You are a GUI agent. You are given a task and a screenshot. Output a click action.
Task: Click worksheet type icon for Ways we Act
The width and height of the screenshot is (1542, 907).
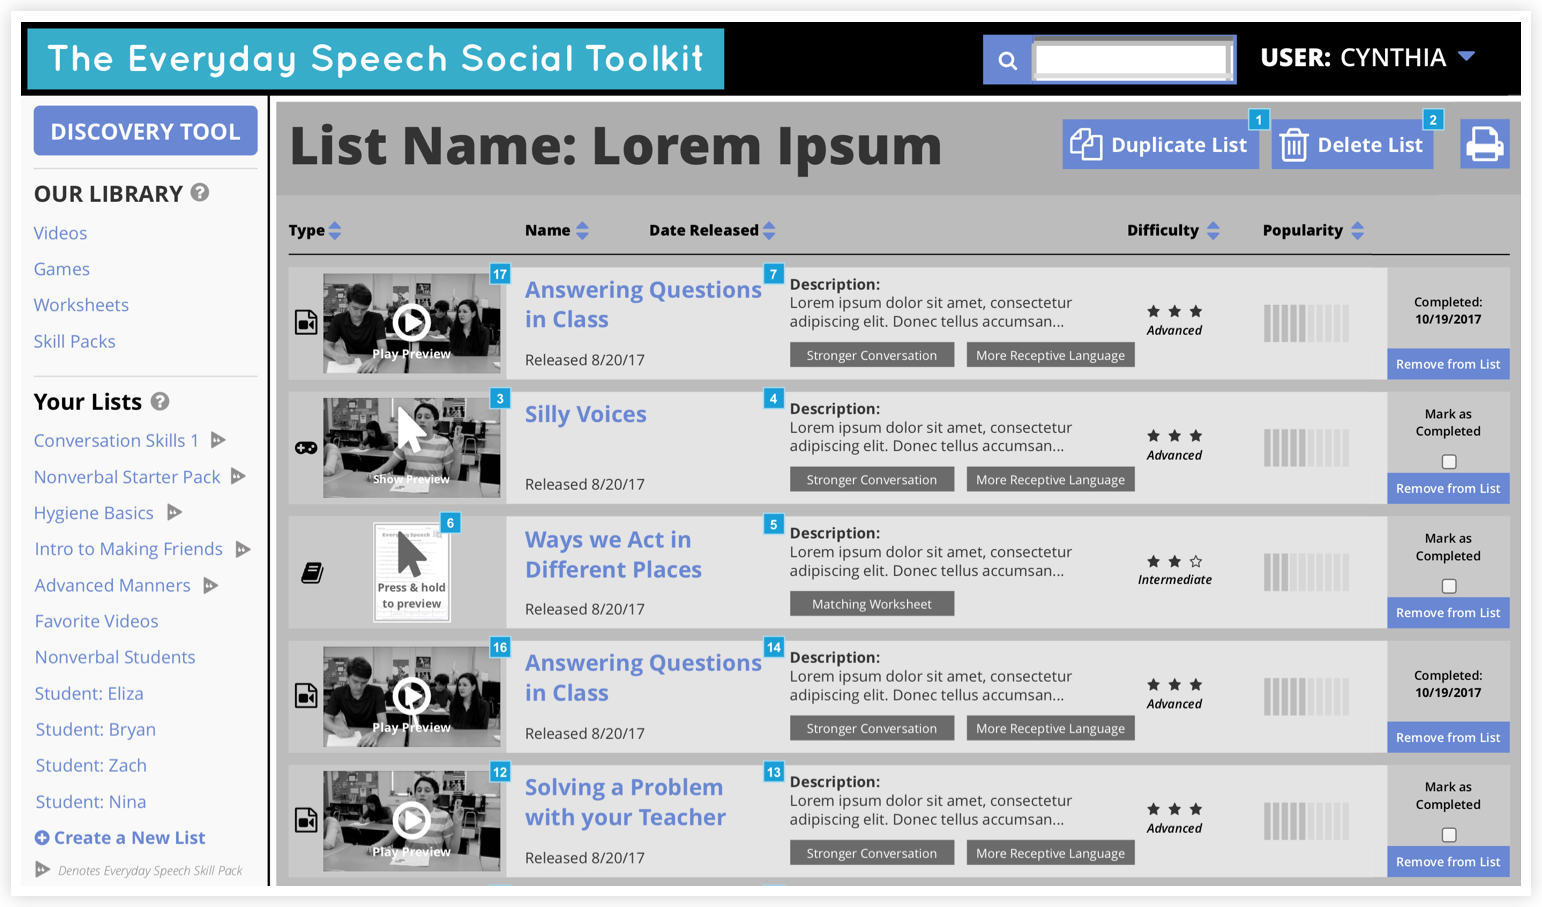(x=312, y=573)
